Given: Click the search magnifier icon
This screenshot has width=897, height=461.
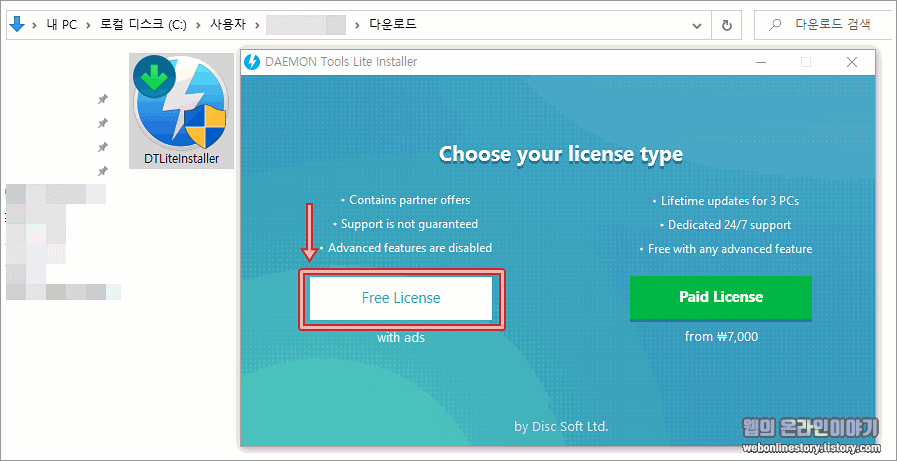Looking at the screenshot, I should coord(775,25).
